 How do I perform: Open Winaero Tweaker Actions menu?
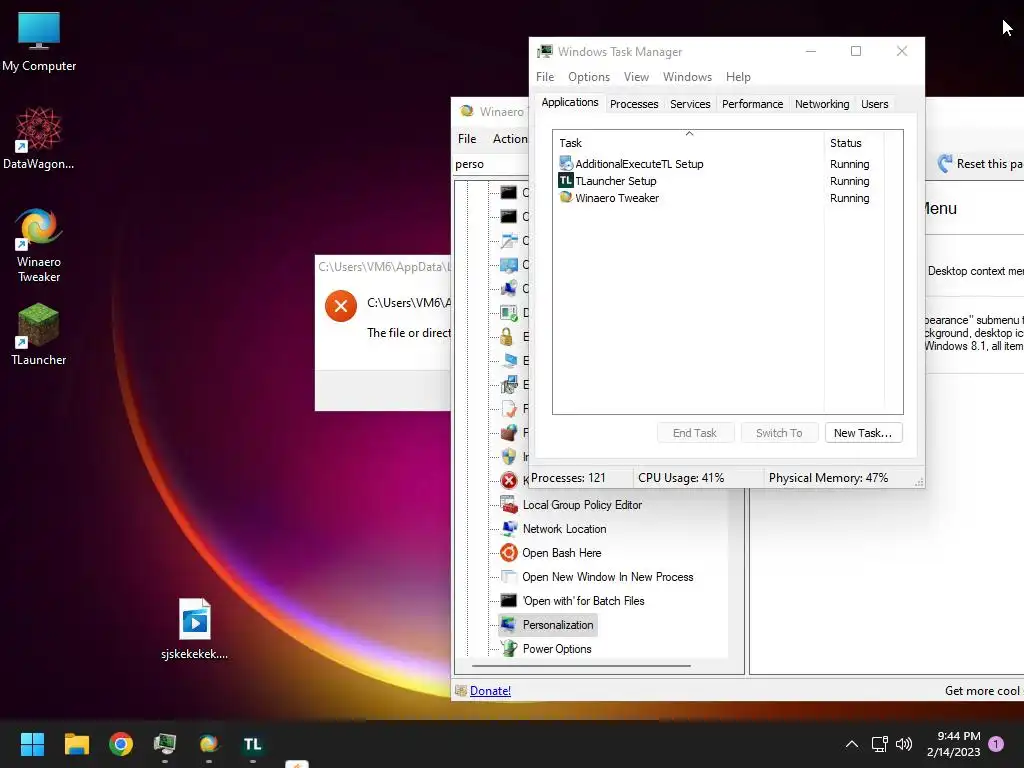pyautogui.click(x=509, y=139)
